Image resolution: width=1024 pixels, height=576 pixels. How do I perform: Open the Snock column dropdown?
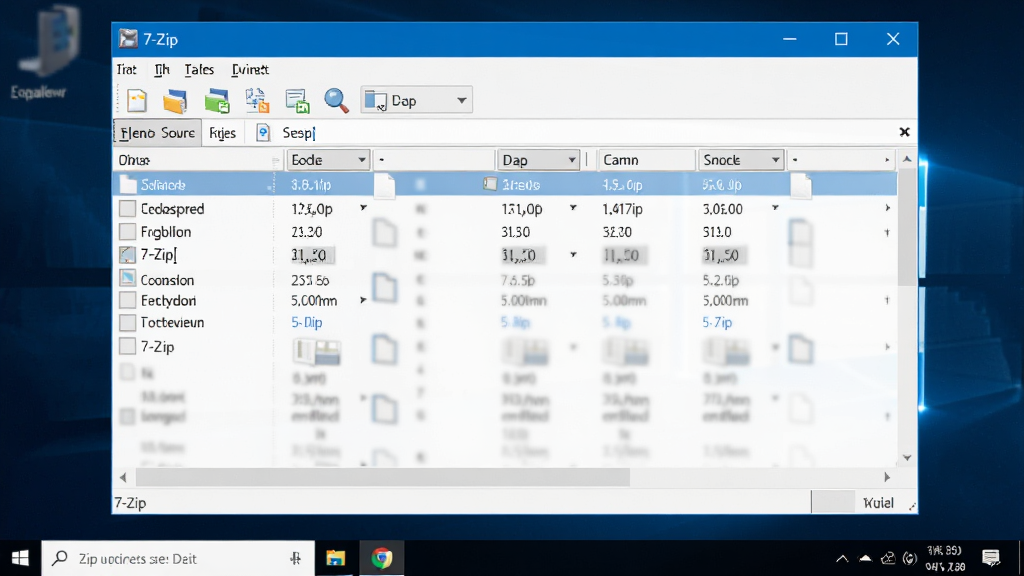tap(775, 160)
